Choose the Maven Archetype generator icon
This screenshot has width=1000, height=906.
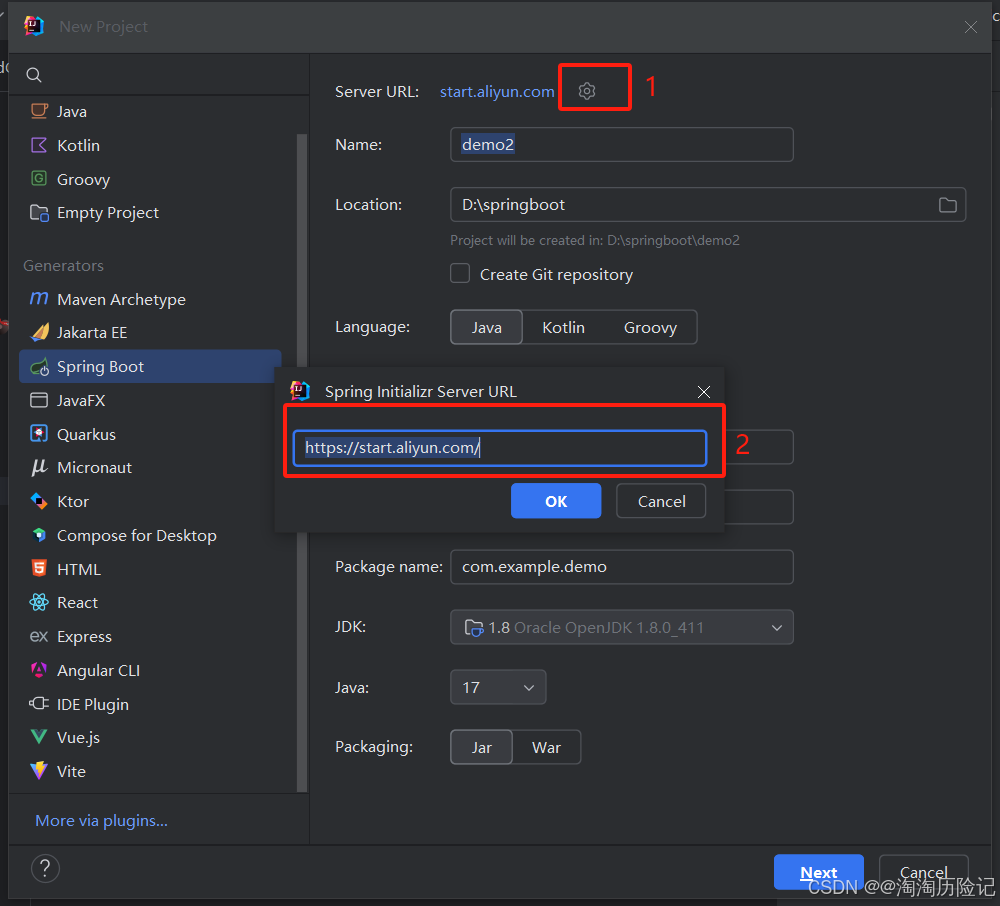click(39, 298)
